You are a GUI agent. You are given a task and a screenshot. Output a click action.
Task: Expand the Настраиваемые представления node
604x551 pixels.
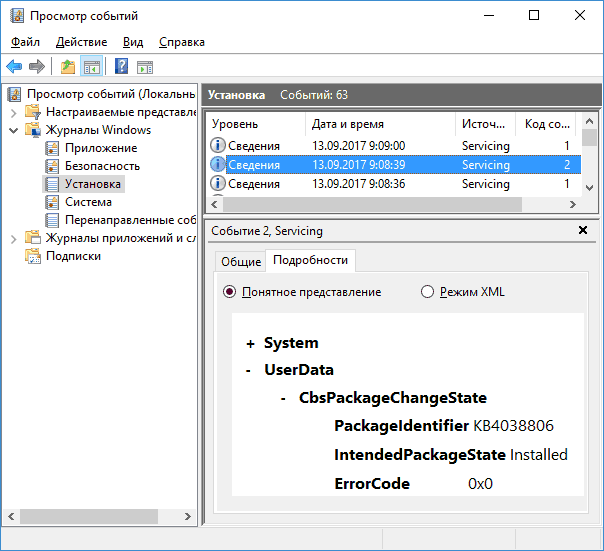point(13,113)
